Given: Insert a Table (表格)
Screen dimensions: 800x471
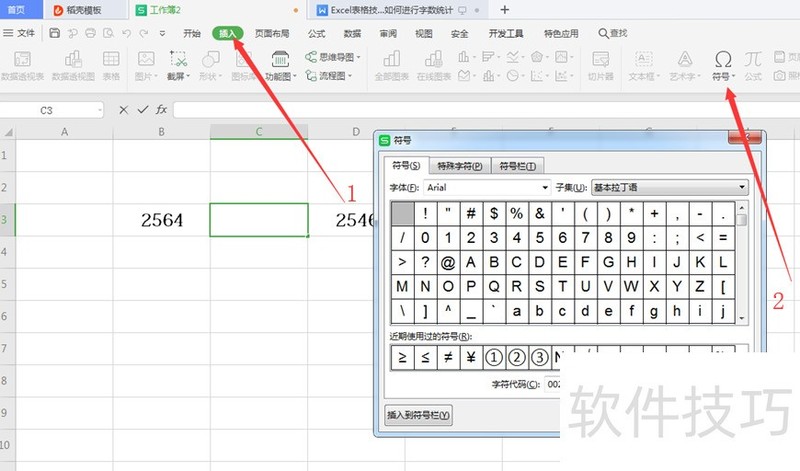Looking at the screenshot, I should click(x=111, y=66).
